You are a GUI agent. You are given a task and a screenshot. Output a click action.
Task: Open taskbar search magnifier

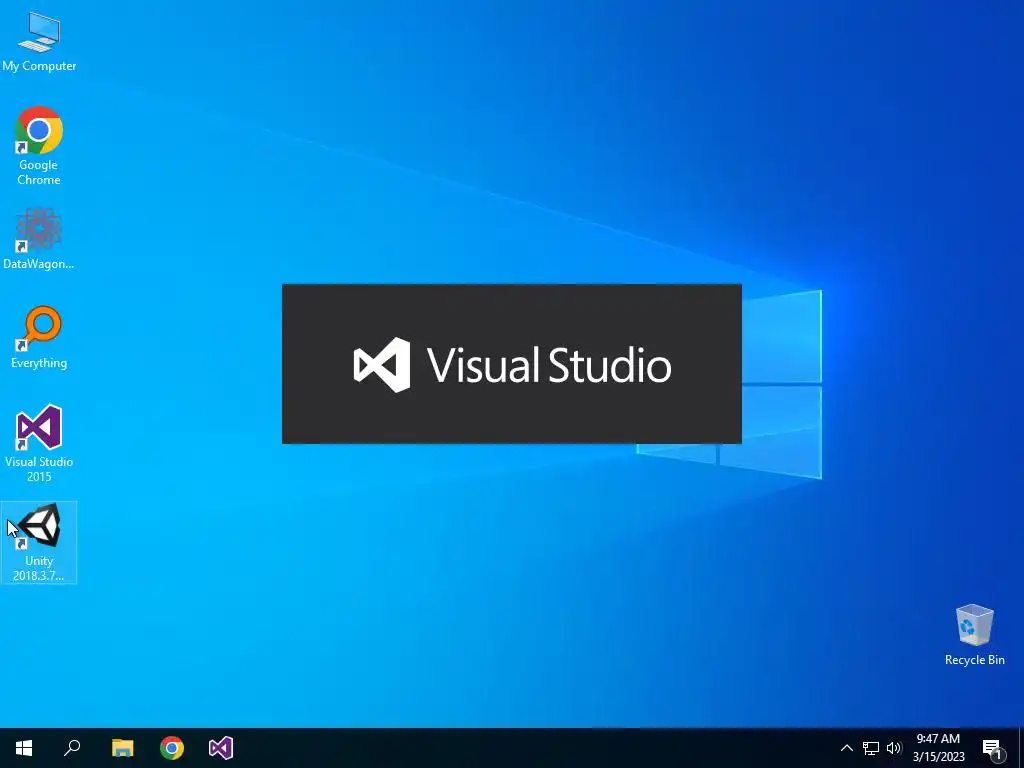[x=72, y=748]
